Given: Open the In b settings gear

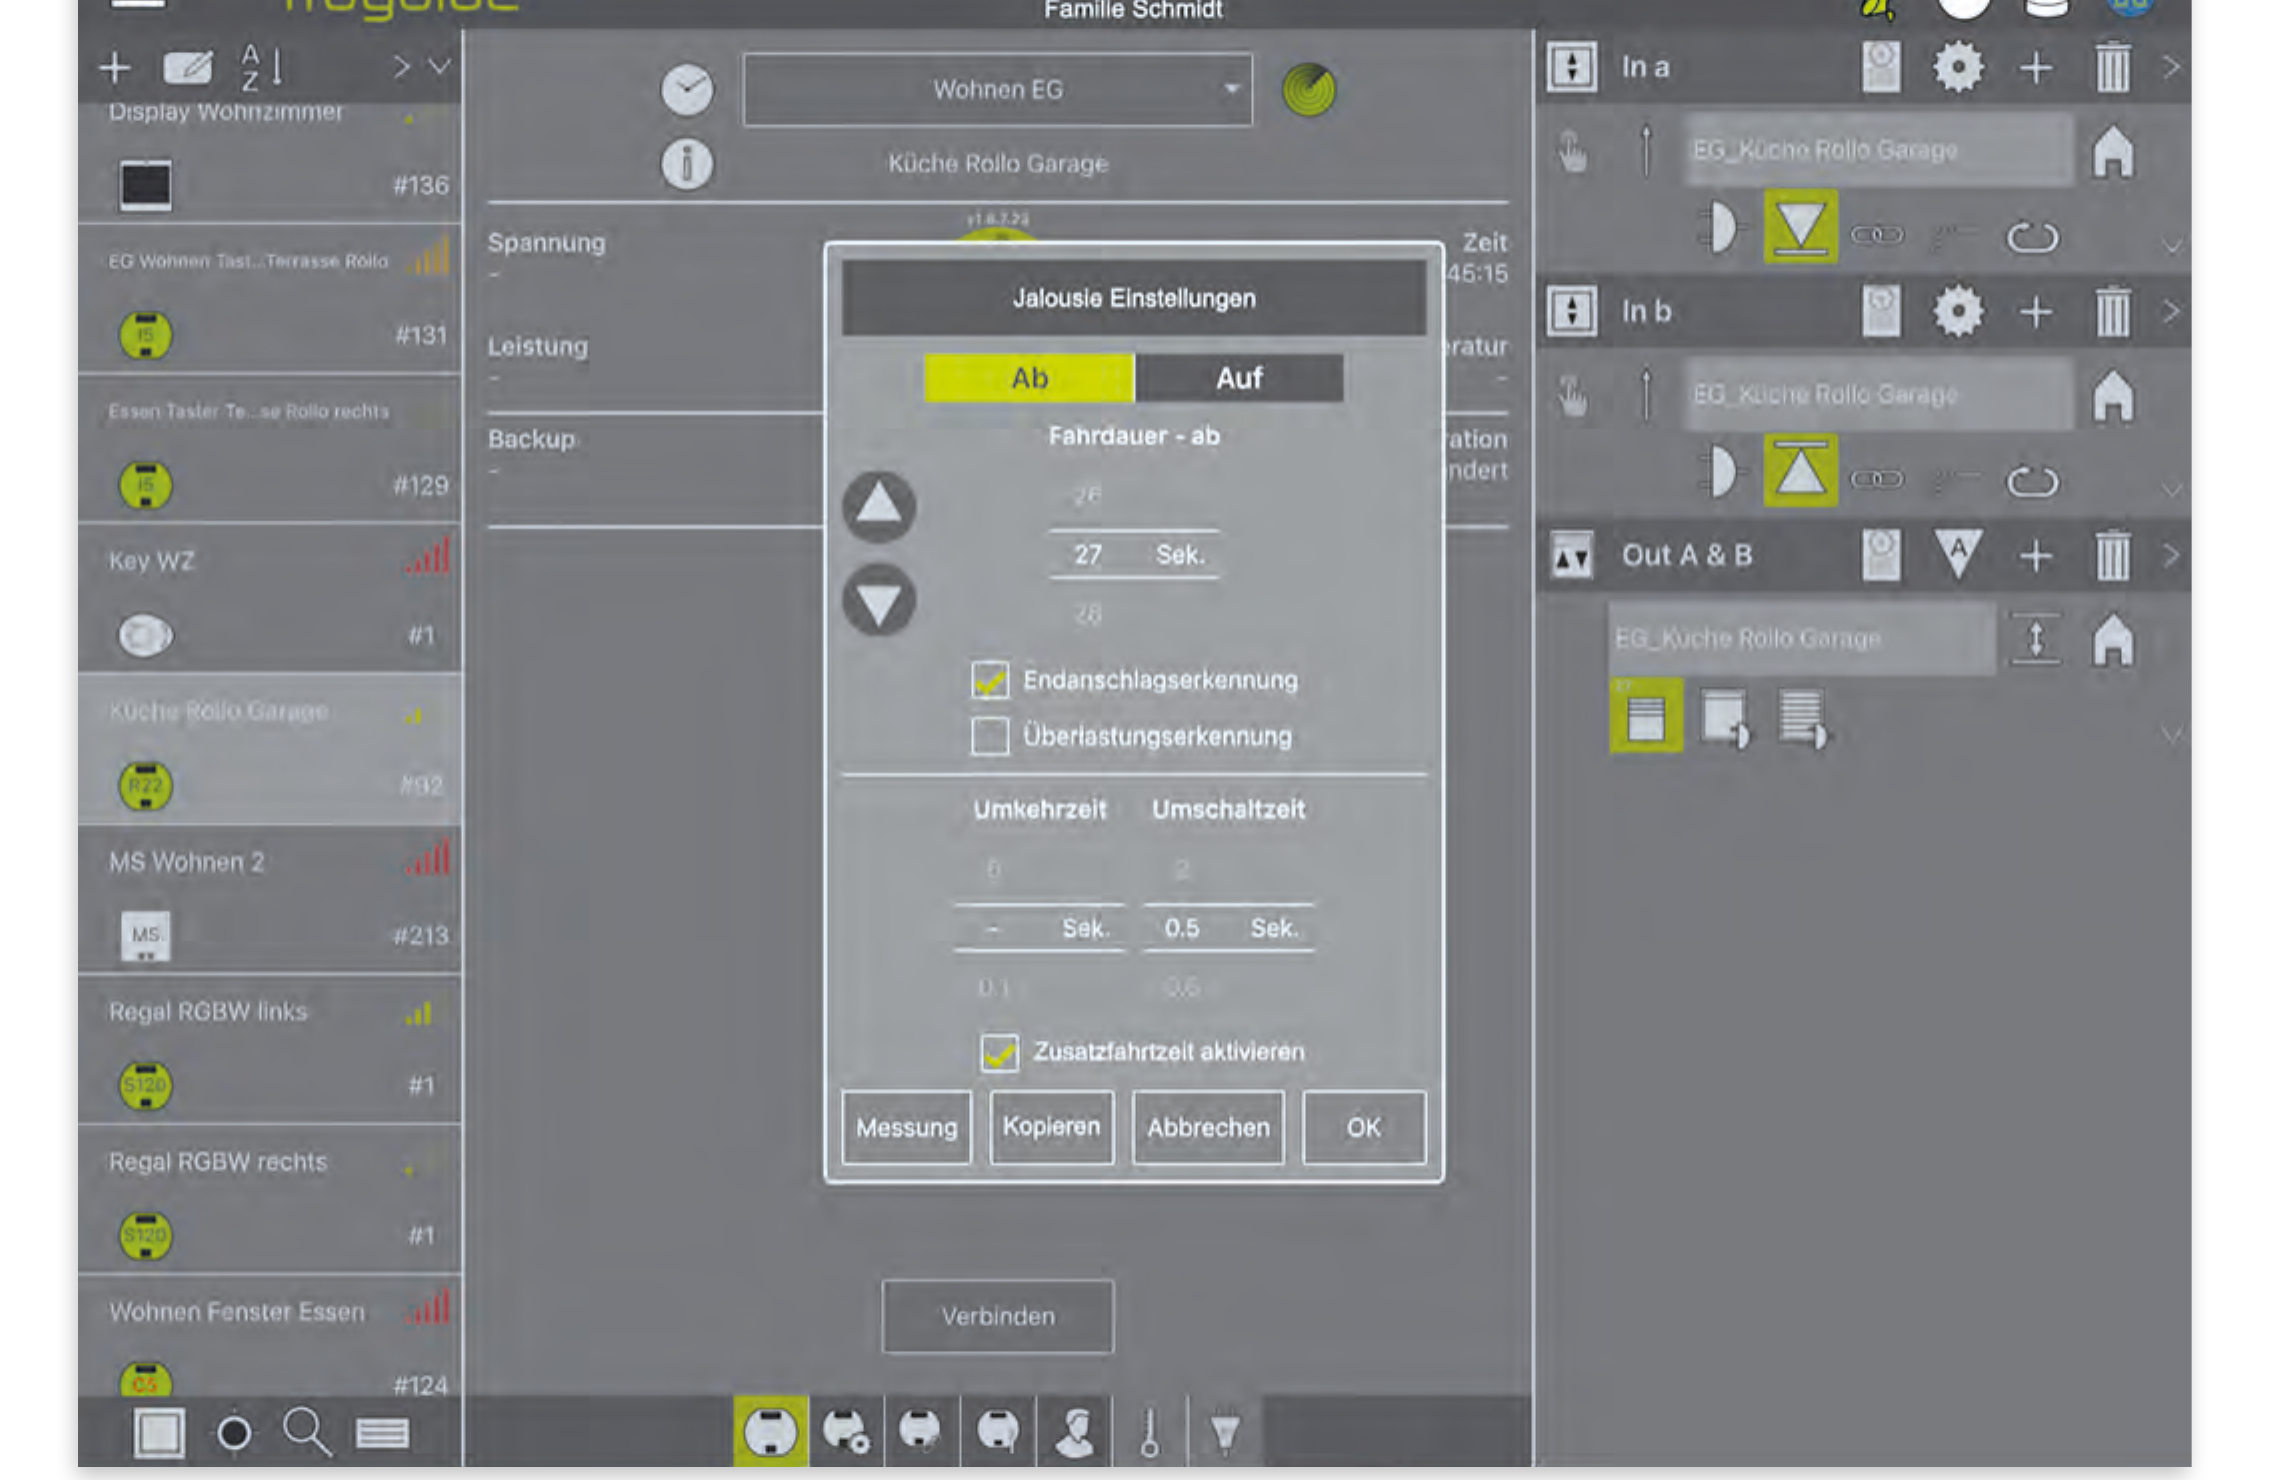Looking at the screenshot, I should 1957,311.
